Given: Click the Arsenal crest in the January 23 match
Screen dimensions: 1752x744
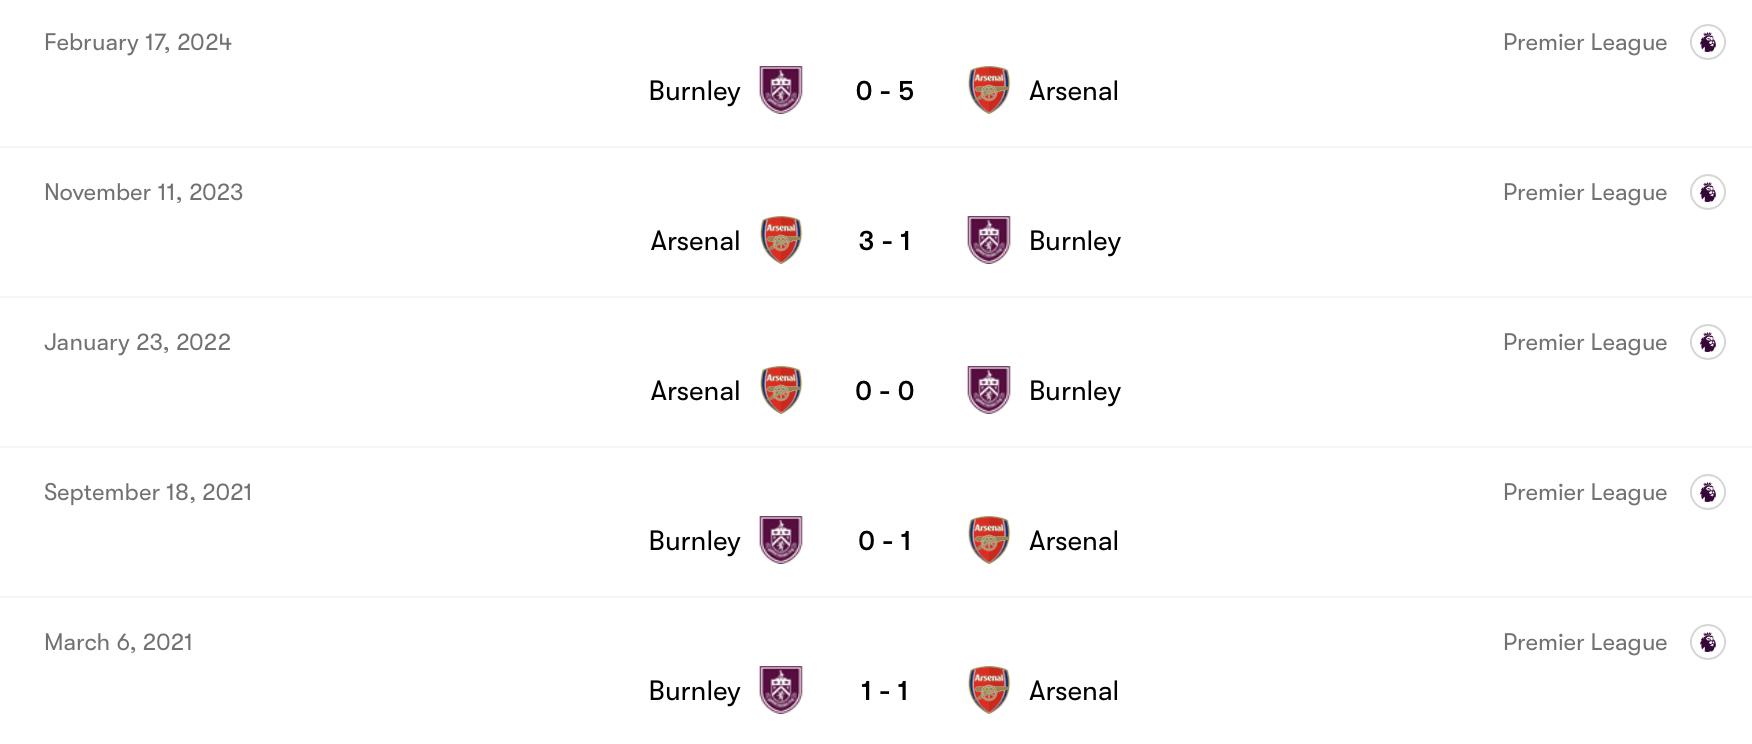Looking at the screenshot, I should [780, 390].
